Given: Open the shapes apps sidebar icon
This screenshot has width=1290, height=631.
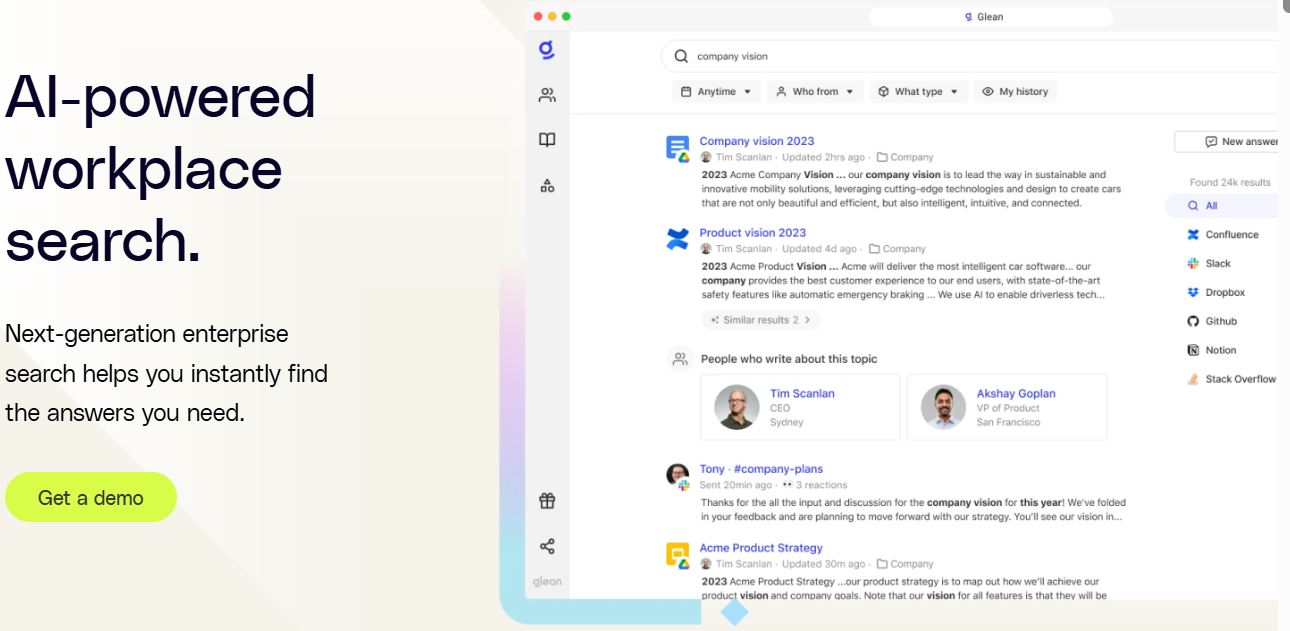Looking at the screenshot, I should click(x=547, y=185).
